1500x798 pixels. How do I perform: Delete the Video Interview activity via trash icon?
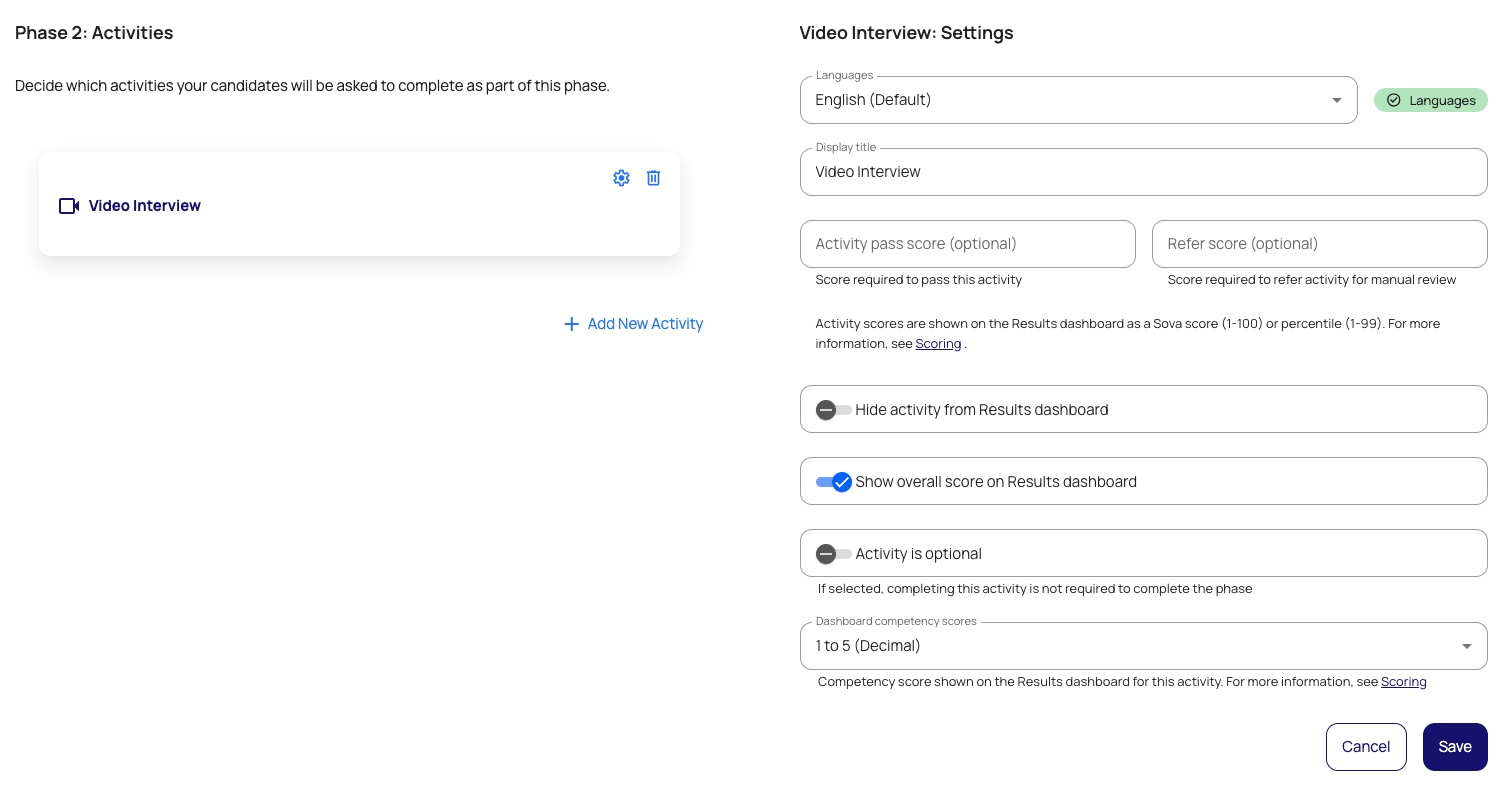pyautogui.click(x=653, y=178)
